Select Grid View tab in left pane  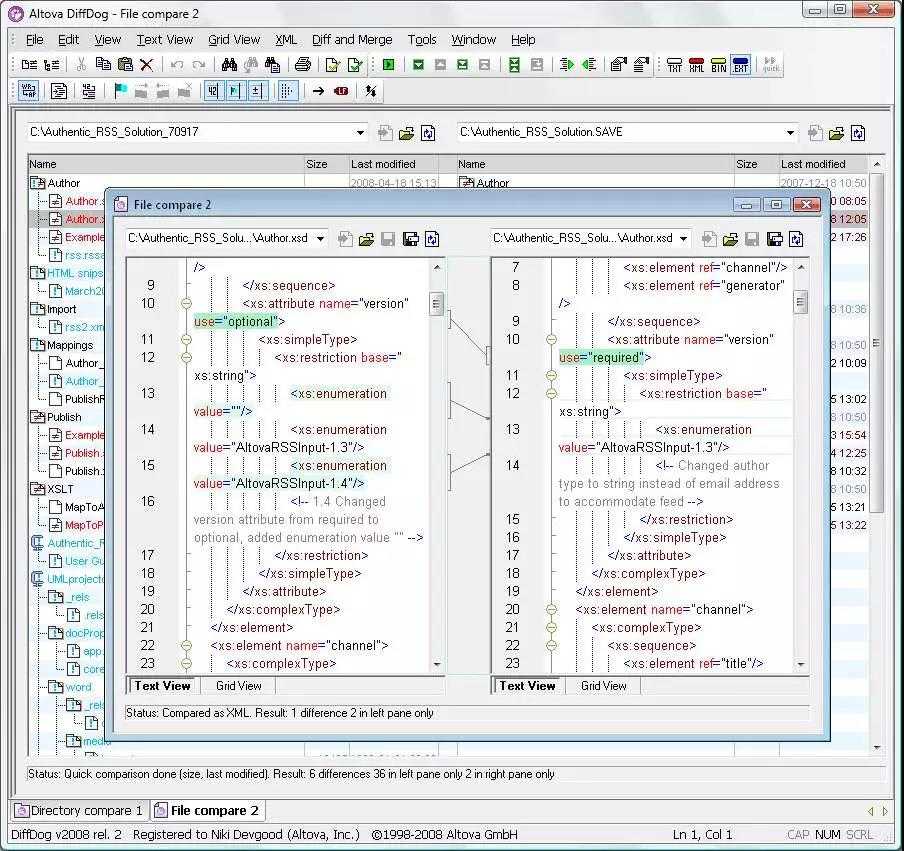tap(238, 686)
